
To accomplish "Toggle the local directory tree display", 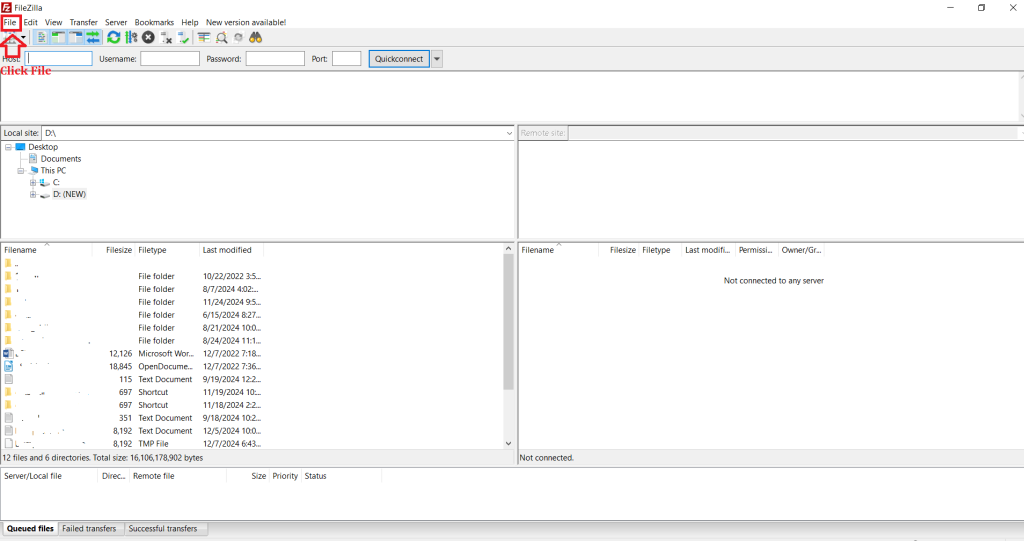I will point(58,38).
